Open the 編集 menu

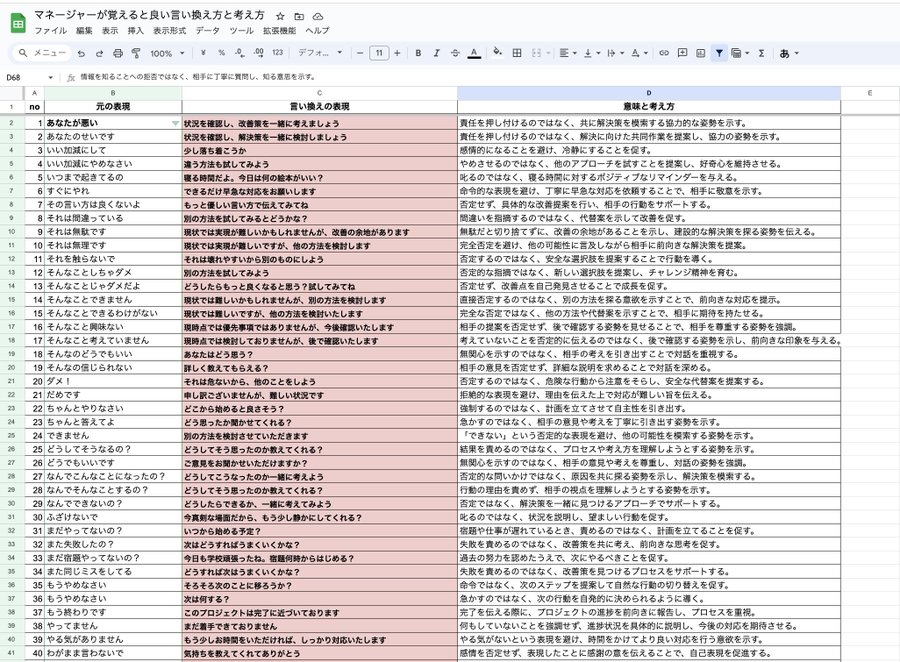84,30
